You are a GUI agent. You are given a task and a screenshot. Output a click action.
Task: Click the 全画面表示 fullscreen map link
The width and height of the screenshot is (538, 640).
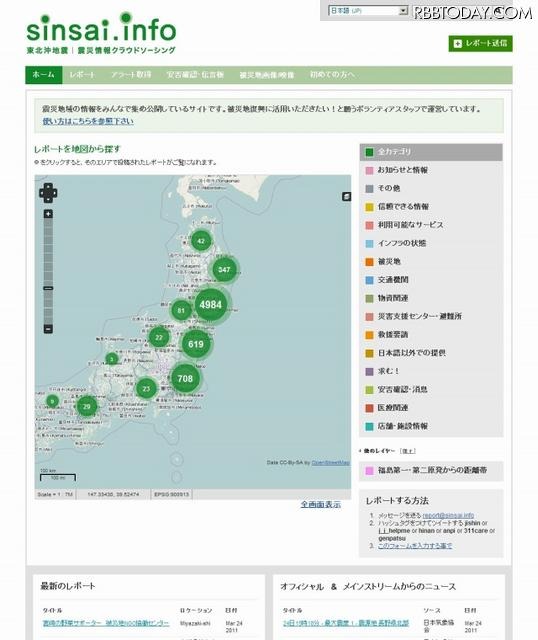coord(321,504)
